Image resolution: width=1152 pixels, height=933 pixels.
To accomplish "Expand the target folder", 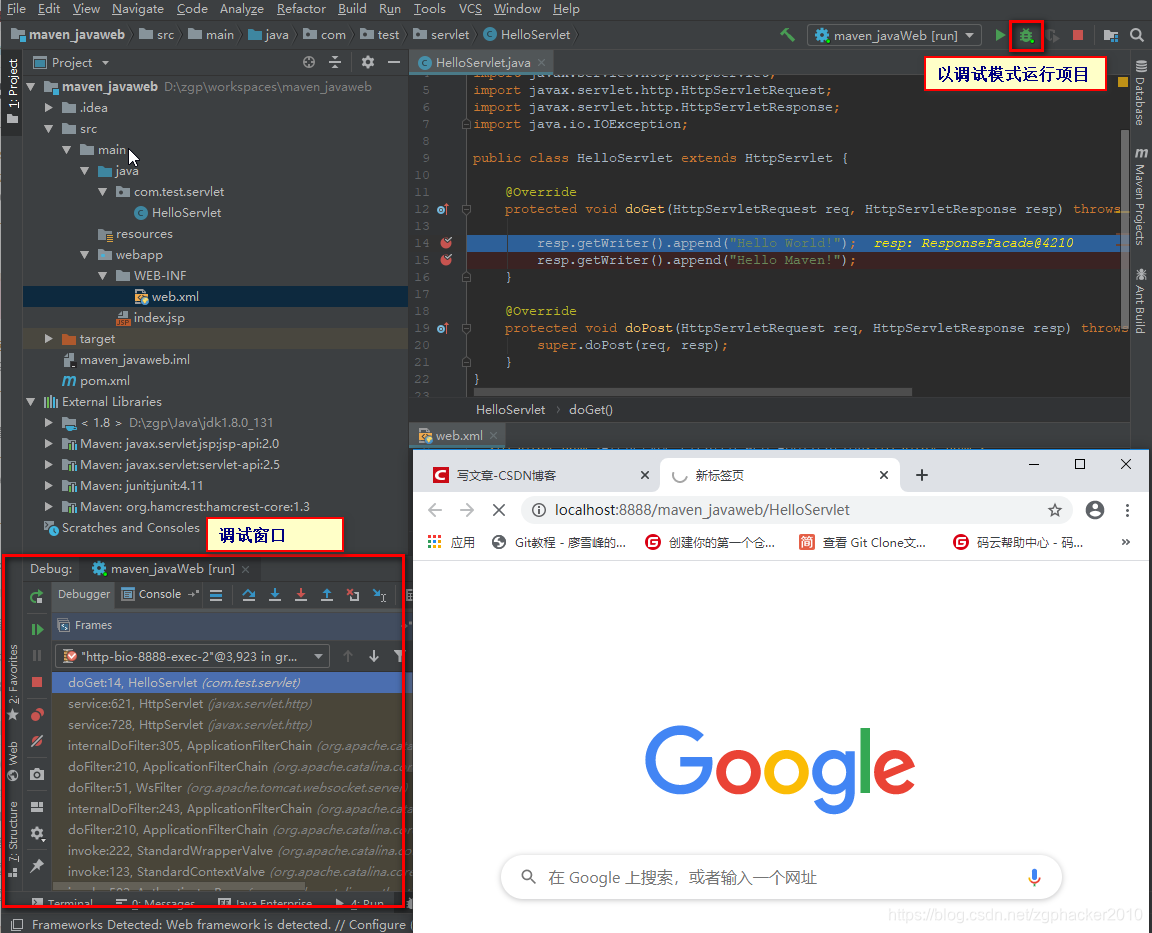I will (x=48, y=339).
